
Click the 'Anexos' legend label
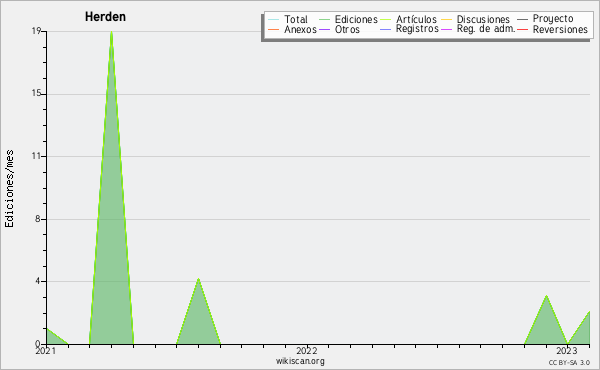tap(300, 29)
